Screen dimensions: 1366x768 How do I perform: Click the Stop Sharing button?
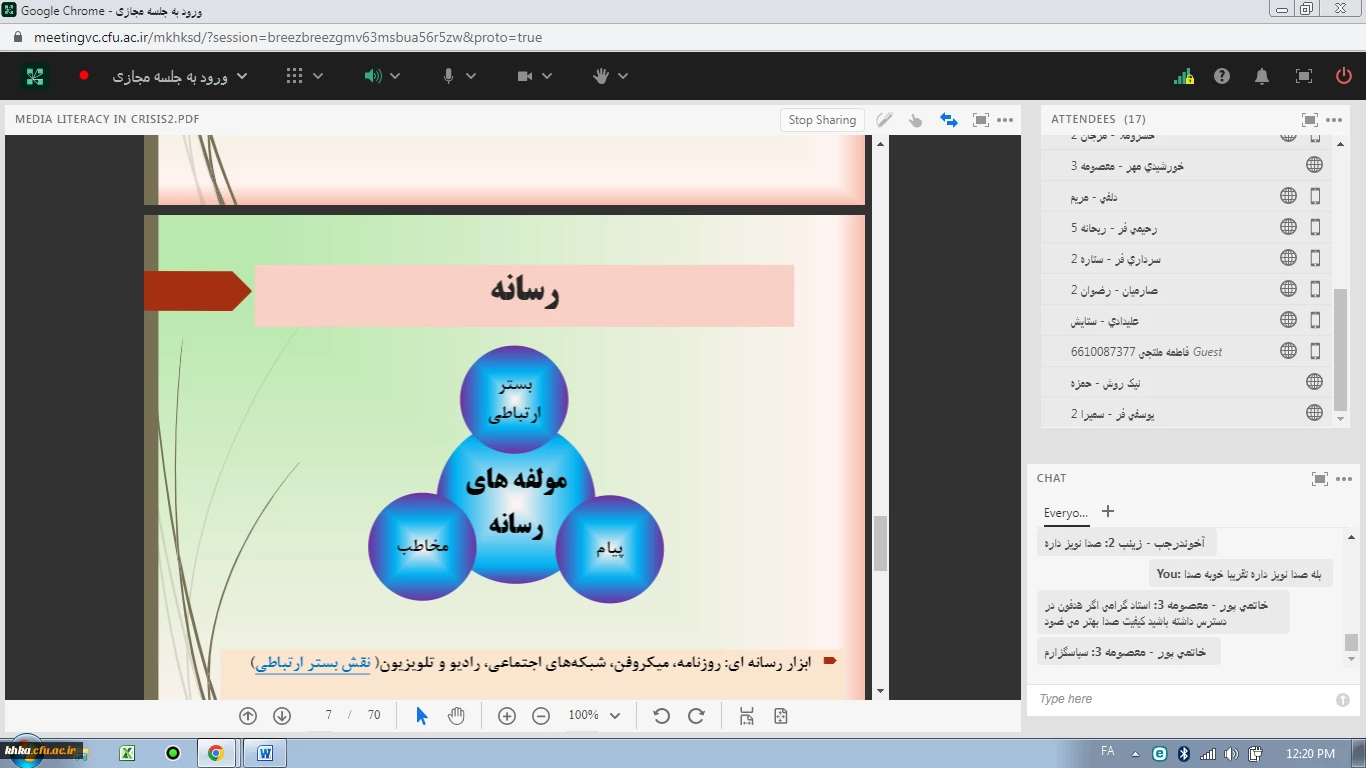pos(822,120)
